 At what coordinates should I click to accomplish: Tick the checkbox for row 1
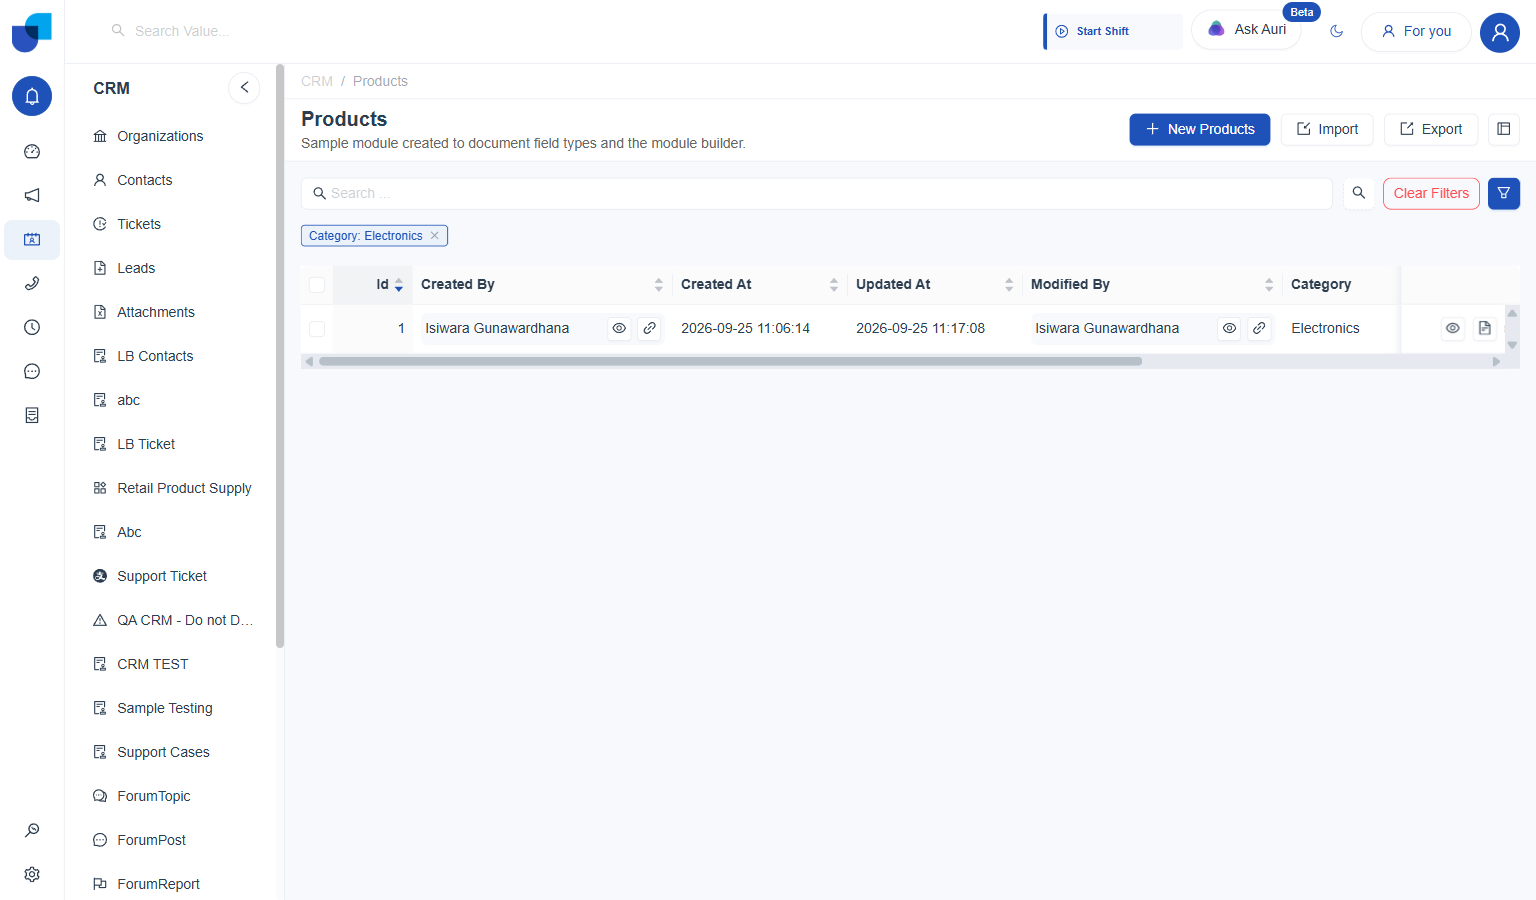tap(317, 329)
